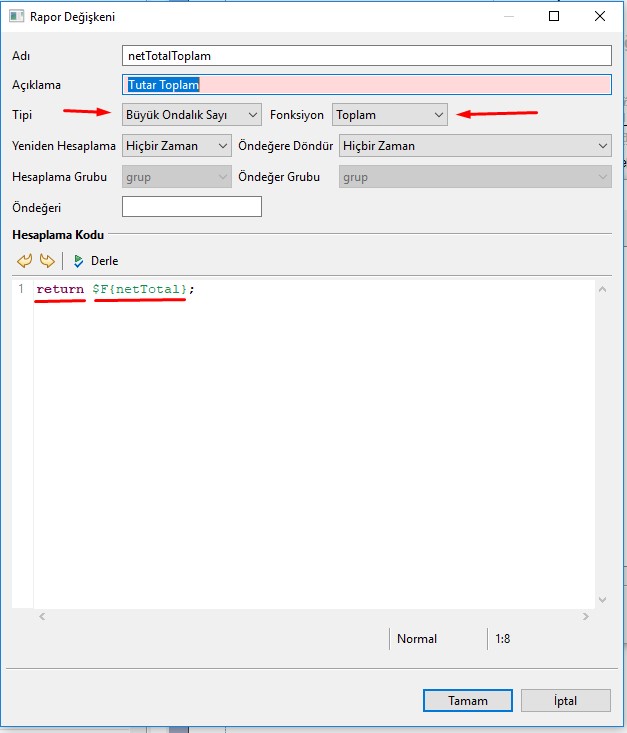The width and height of the screenshot is (627, 733).
Task: Click the Açıklama text field
Action: click(x=366, y=85)
